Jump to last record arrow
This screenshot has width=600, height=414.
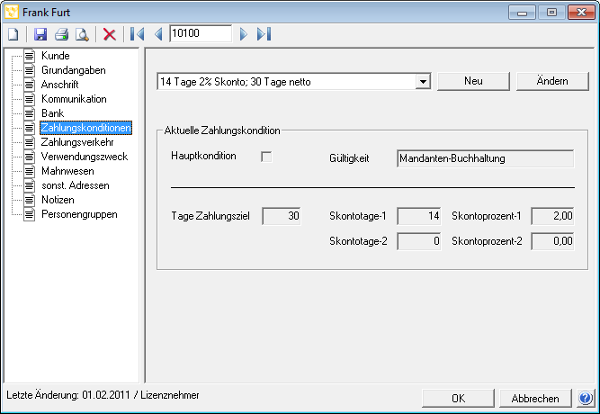pos(264,34)
